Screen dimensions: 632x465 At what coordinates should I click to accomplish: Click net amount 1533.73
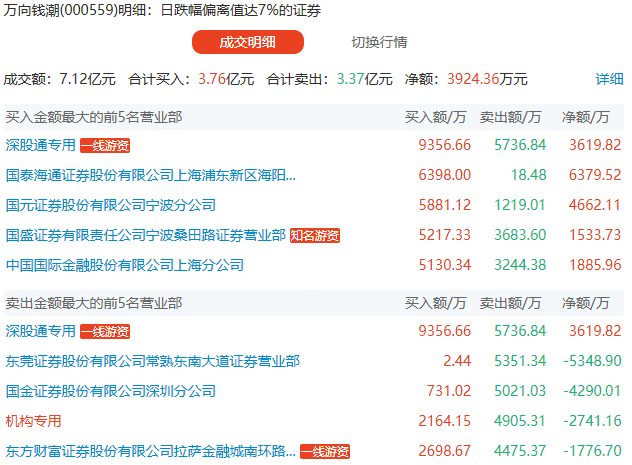pos(595,235)
